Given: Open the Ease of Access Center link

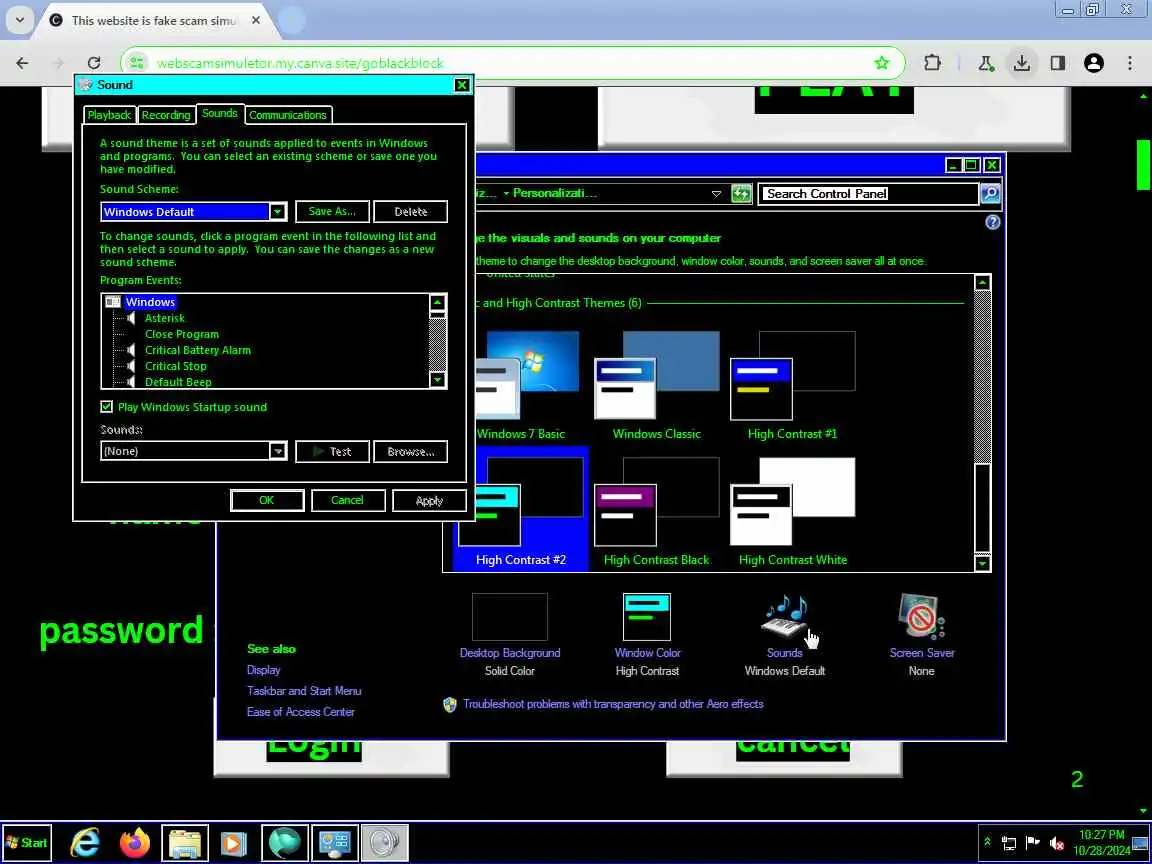Looking at the screenshot, I should tap(300, 712).
